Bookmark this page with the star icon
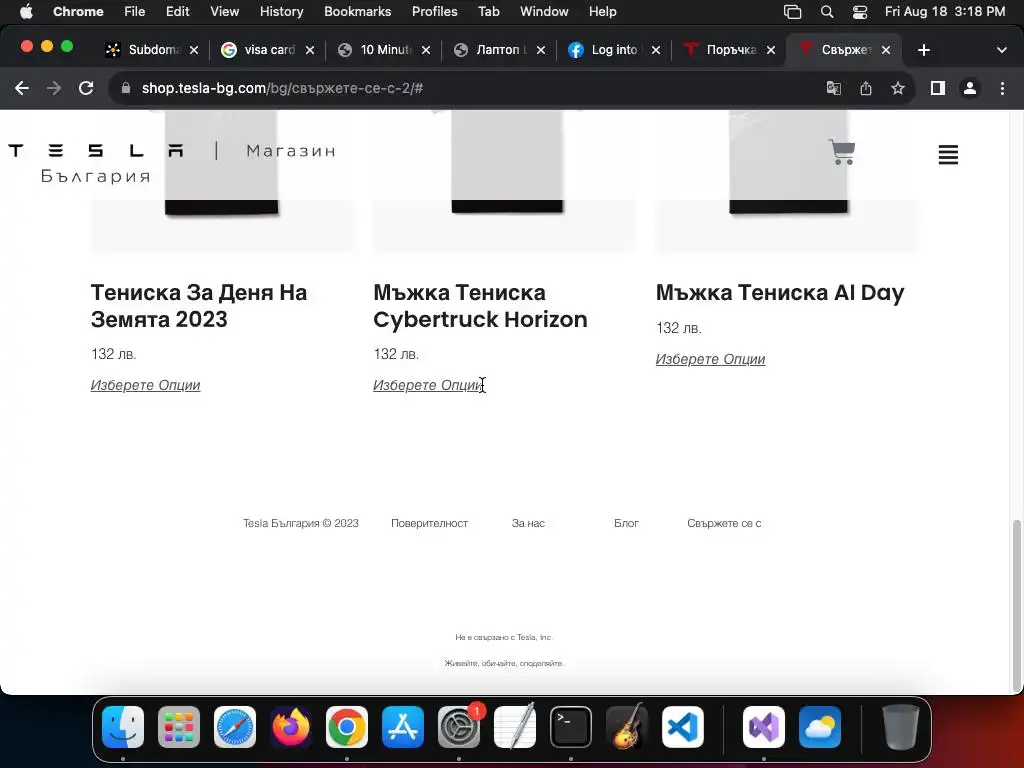1024x768 pixels. click(x=897, y=88)
